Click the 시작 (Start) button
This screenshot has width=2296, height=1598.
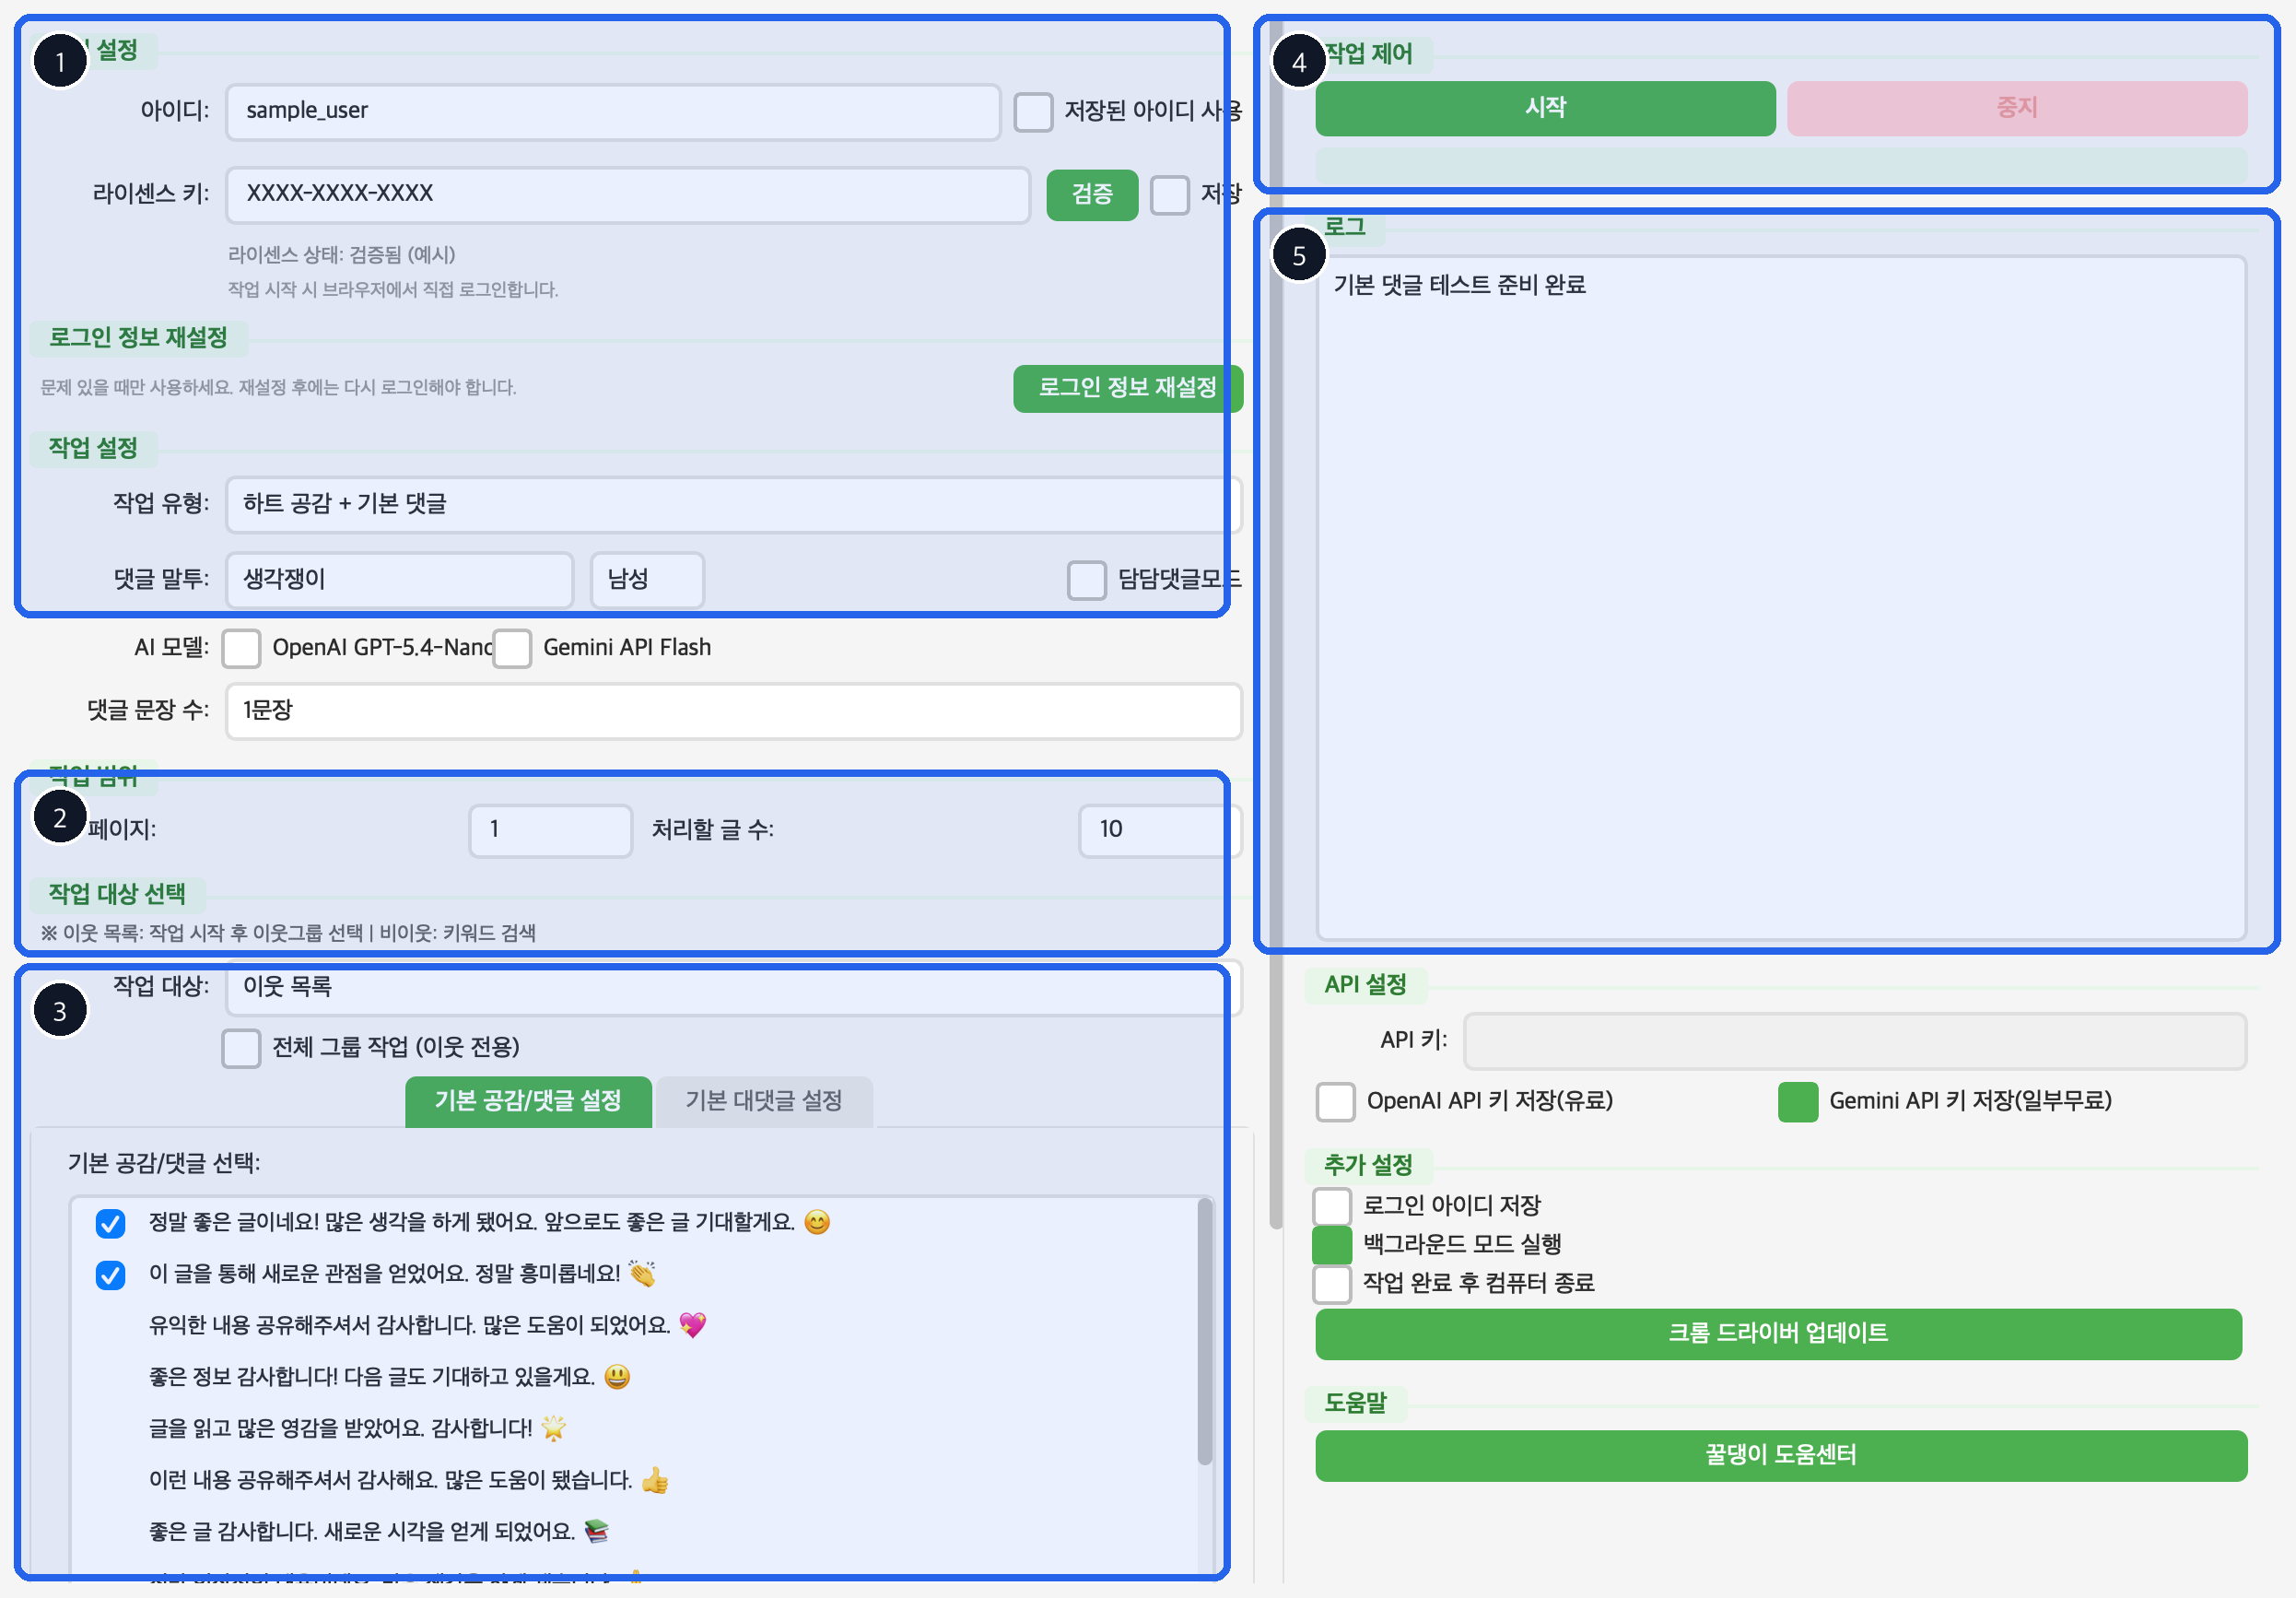click(1544, 108)
